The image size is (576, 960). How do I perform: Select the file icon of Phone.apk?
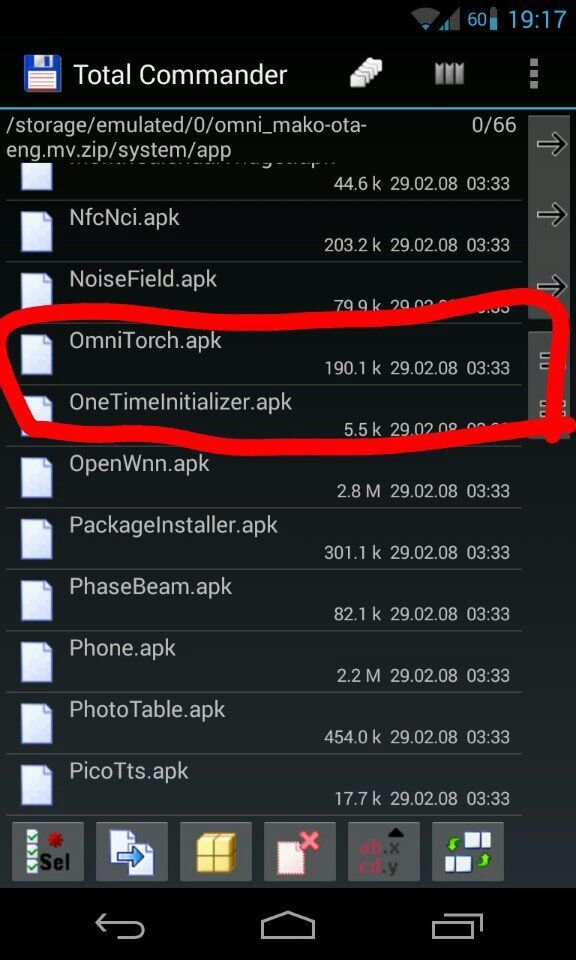[x=36, y=662]
